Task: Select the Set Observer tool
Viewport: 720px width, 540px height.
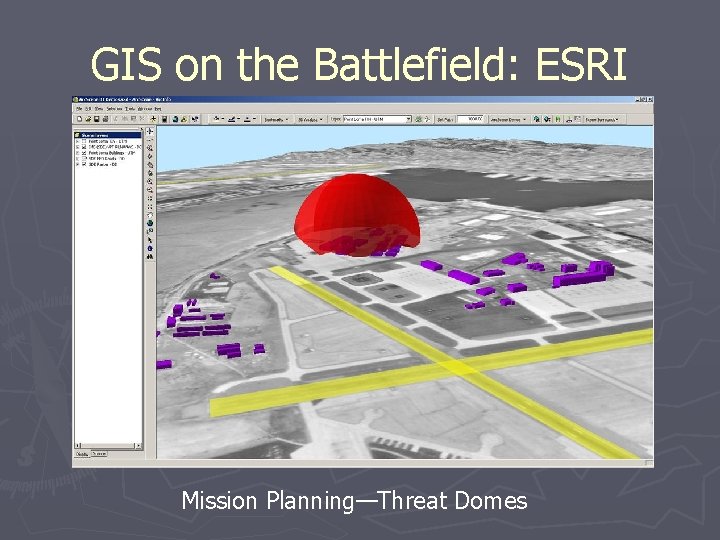Action: (150, 174)
